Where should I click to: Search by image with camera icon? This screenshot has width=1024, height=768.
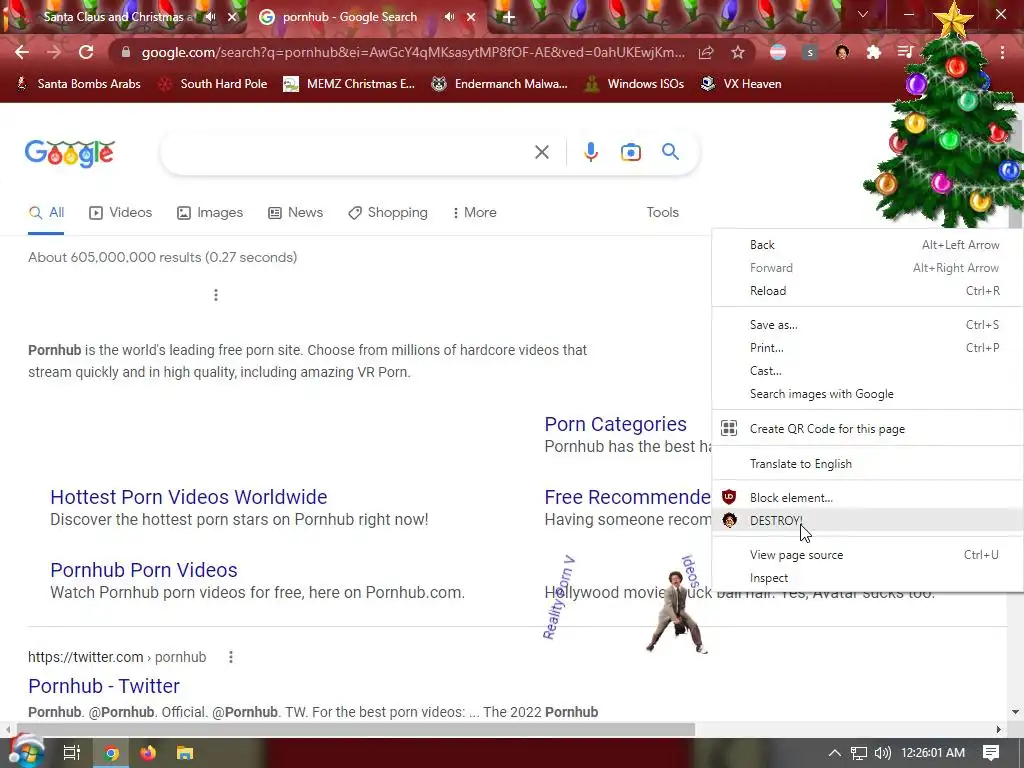click(631, 152)
